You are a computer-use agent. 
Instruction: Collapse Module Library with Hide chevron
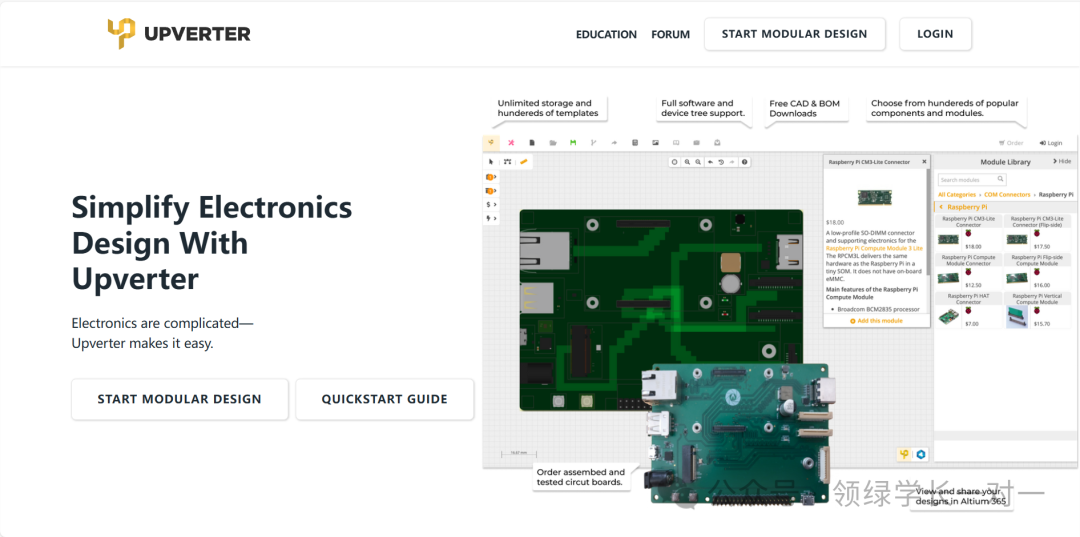click(x=1062, y=161)
